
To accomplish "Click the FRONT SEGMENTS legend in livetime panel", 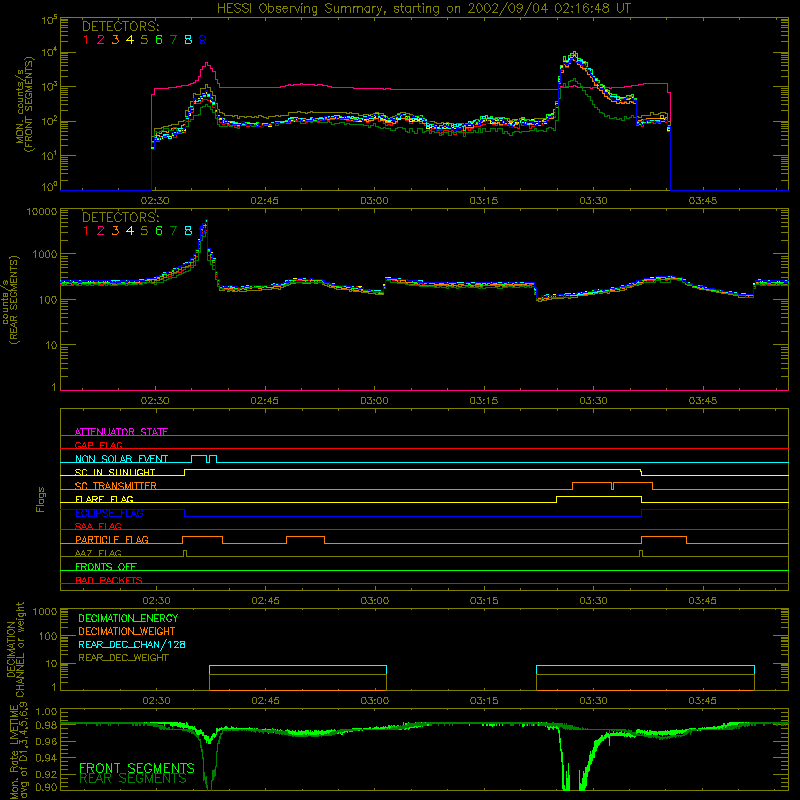I will 137,768.
